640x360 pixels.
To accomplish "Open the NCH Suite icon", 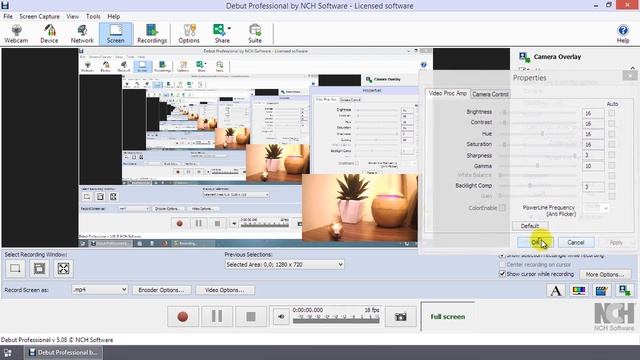I will [255, 34].
